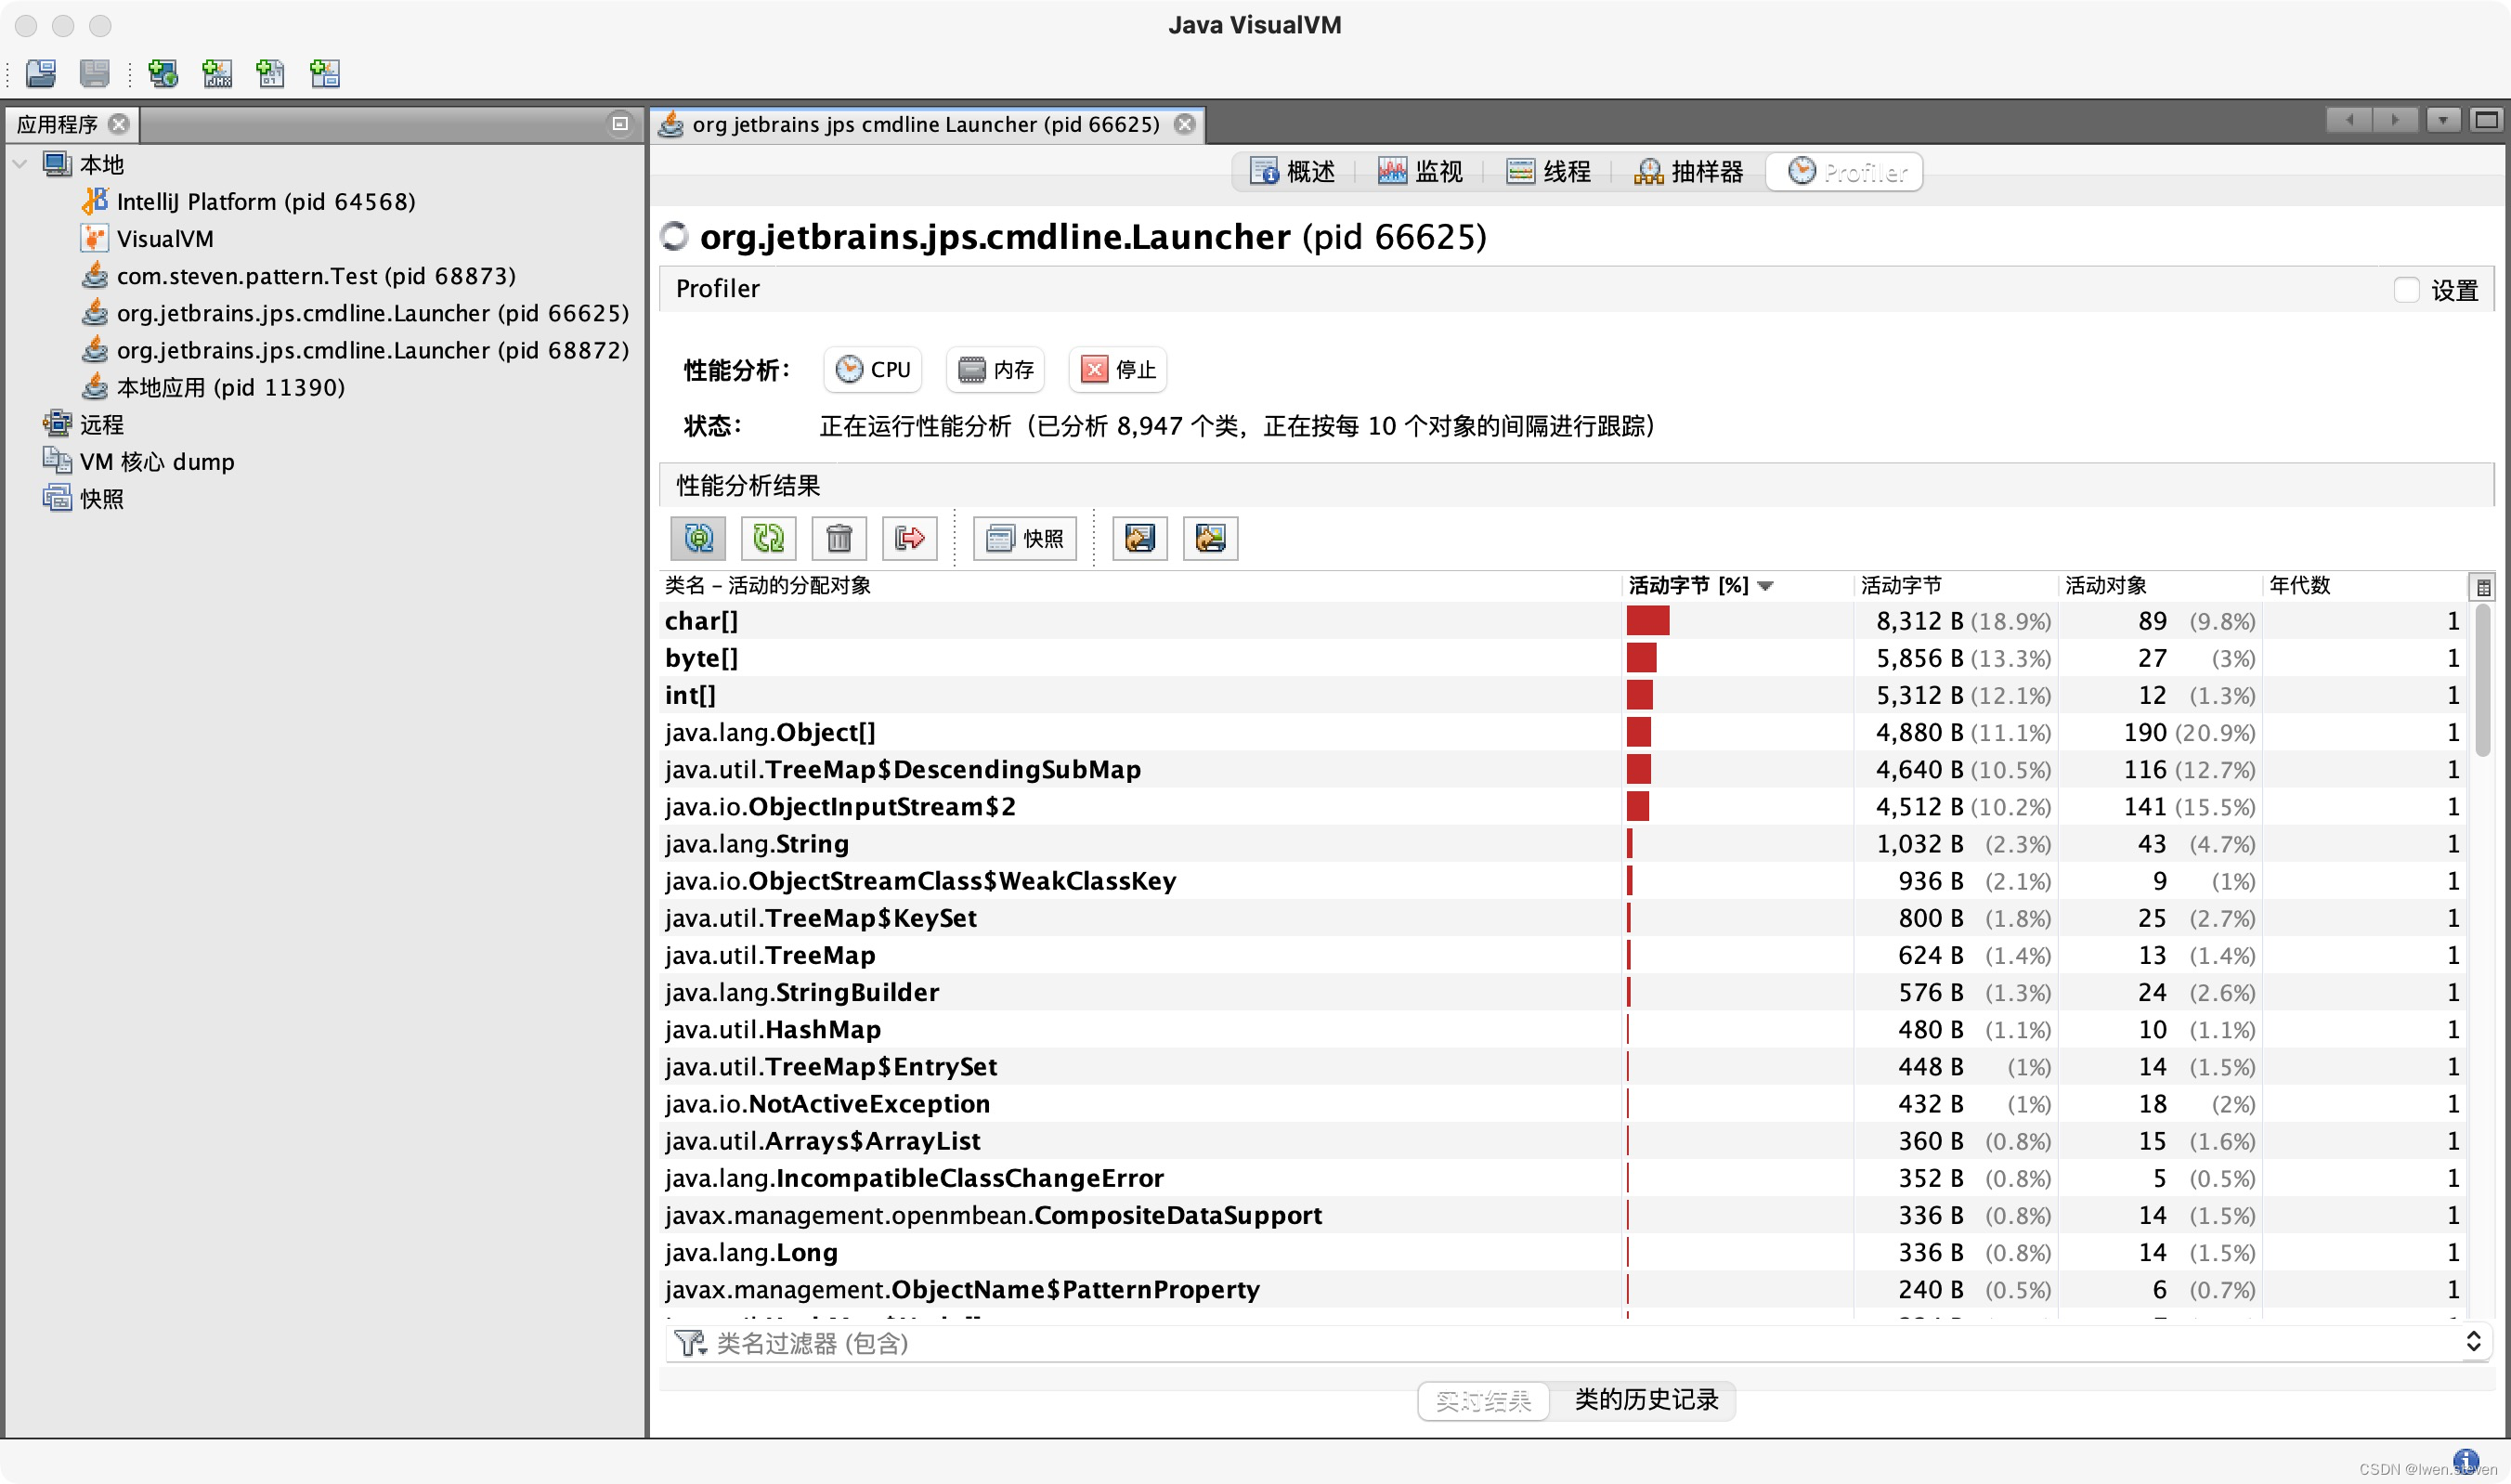
Task: Click the Save toolbar icon
Action: point(95,73)
